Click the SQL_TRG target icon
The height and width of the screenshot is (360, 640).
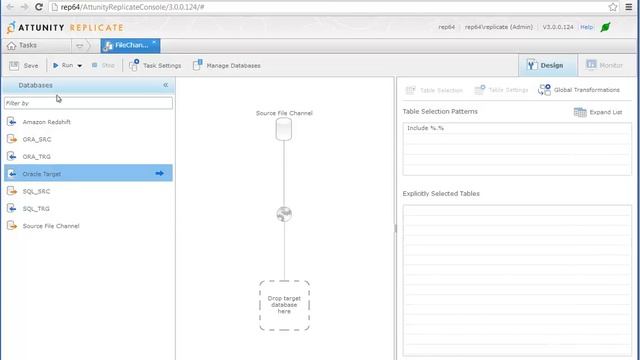12,208
